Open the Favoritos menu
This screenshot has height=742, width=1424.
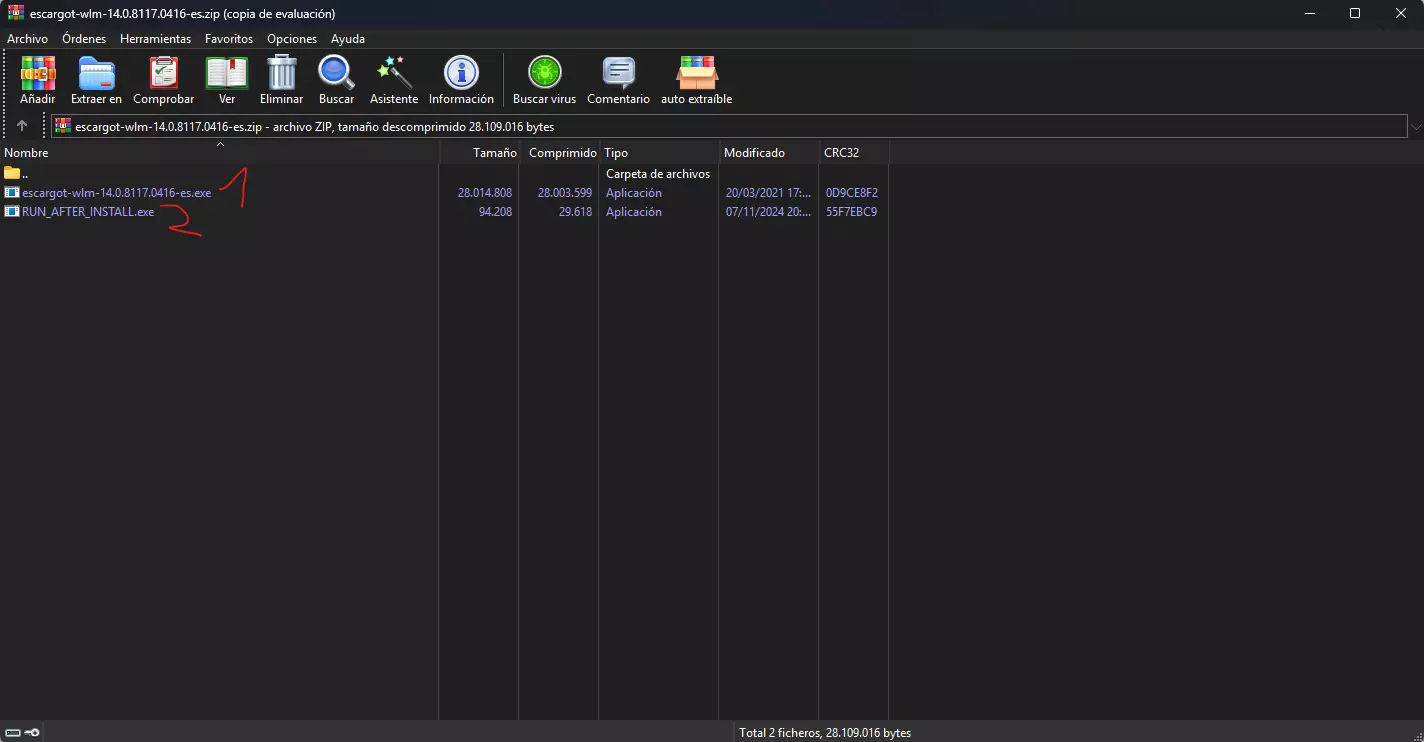coord(229,39)
